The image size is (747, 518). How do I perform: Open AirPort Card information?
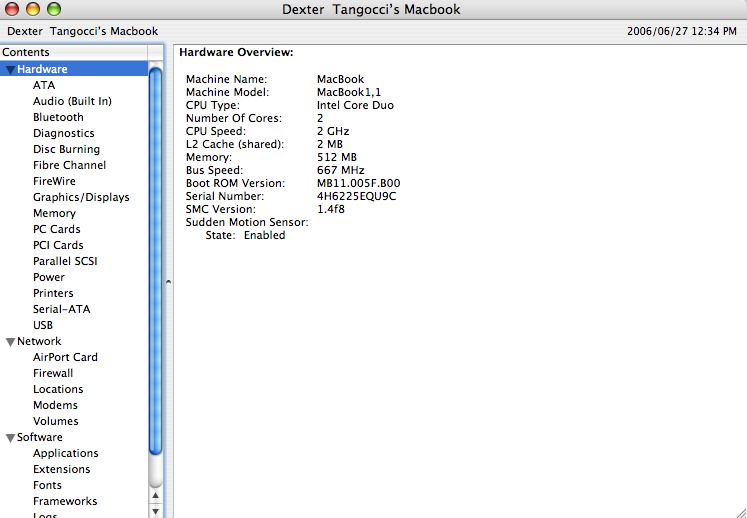point(65,357)
